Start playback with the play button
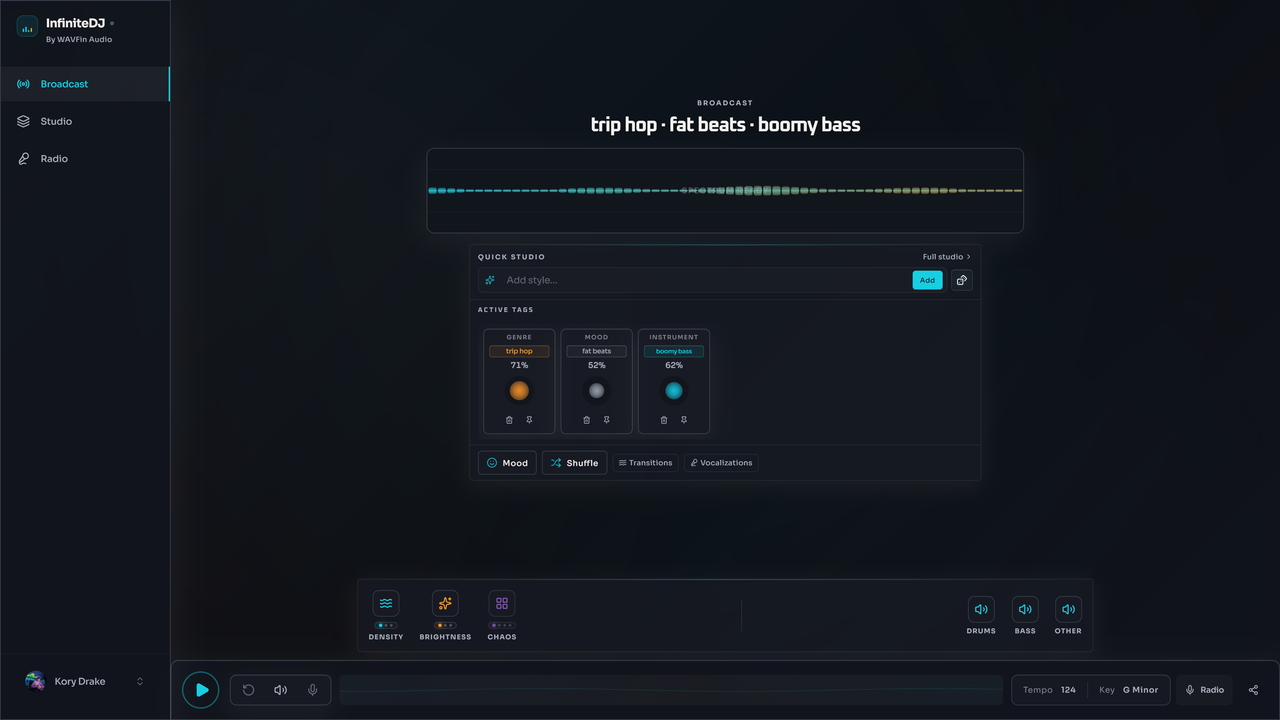Screen dimensions: 1280x720 coord(201,690)
